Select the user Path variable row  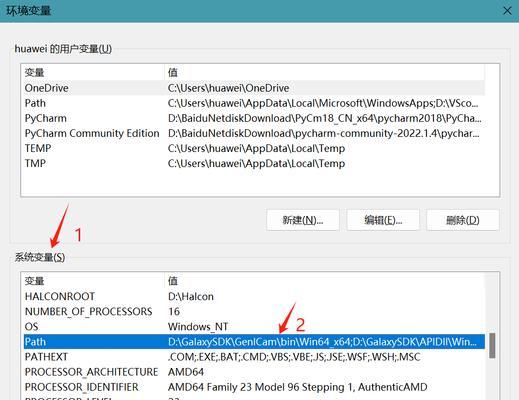254,103
